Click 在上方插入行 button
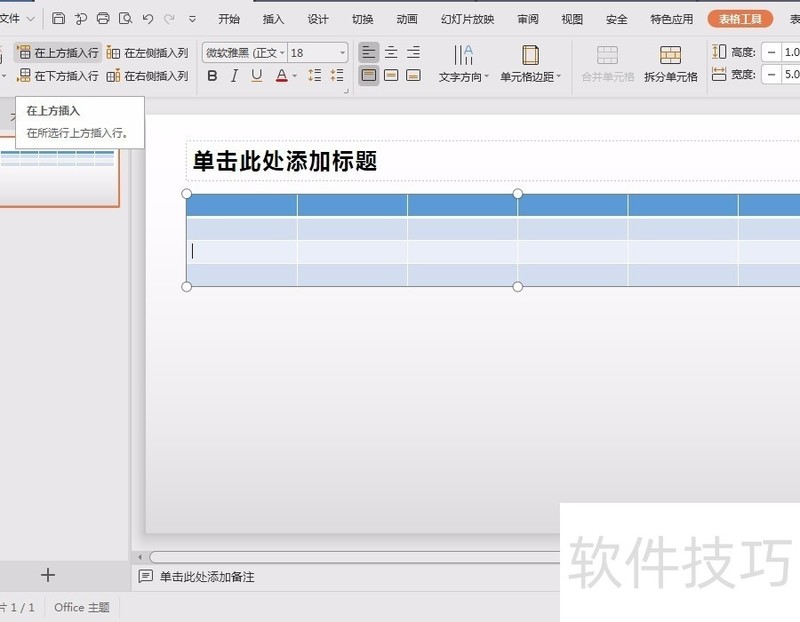The image size is (800, 622). tap(58, 53)
